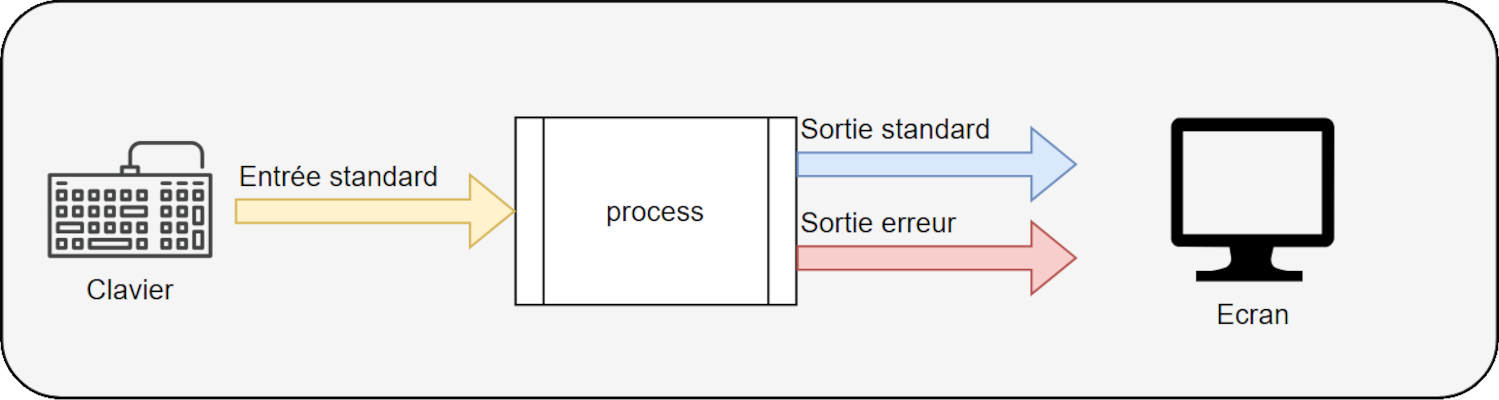Select the red Sortie erreur arrow
1499x400 pixels.
pyautogui.click(x=936, y=258)
